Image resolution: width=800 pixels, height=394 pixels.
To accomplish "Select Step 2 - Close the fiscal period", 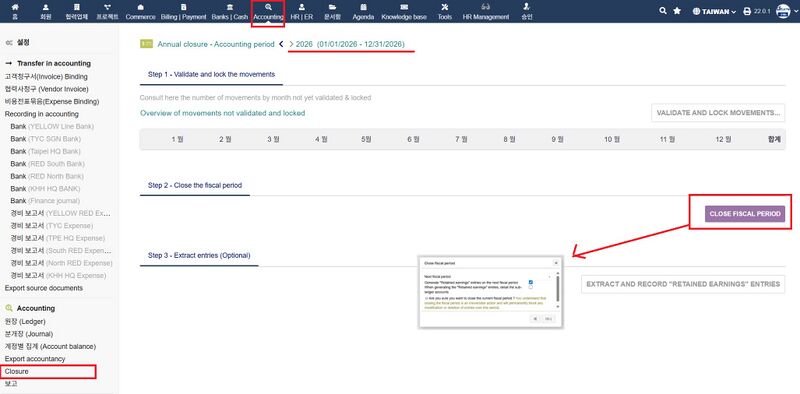I will click(x=195, y=185).
